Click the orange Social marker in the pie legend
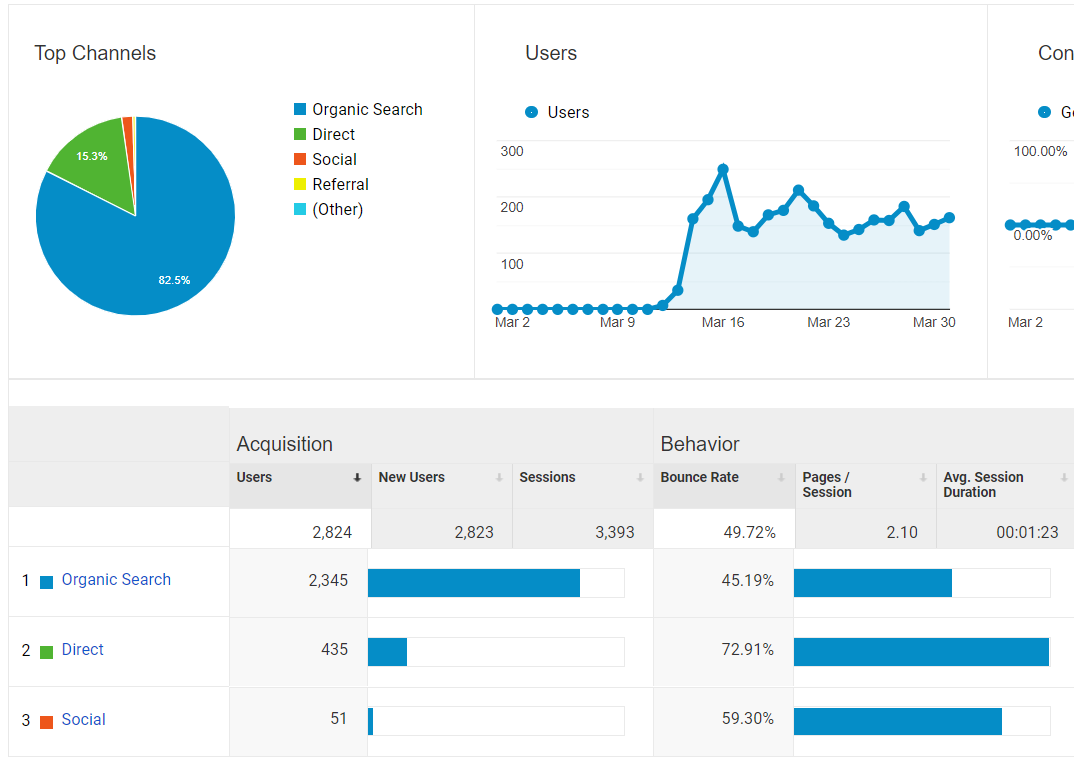 298,159
